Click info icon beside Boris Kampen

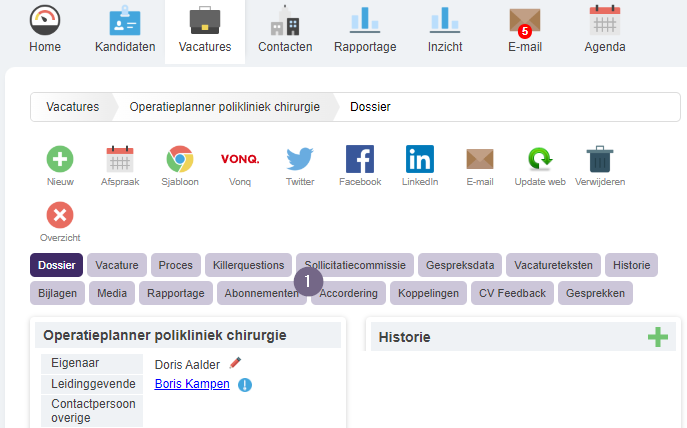click(x=245, y=385)
